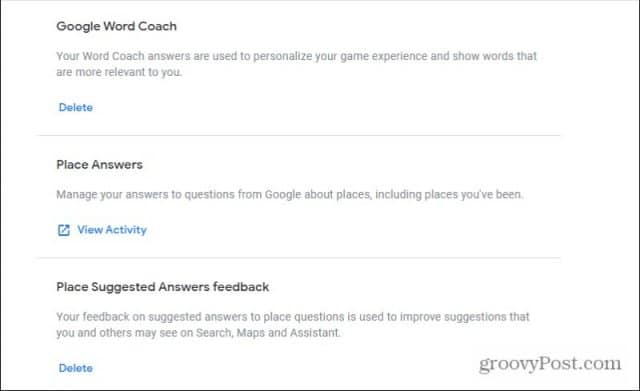
Task: Click the Place Answers description text
Action: tap(289, 194)
